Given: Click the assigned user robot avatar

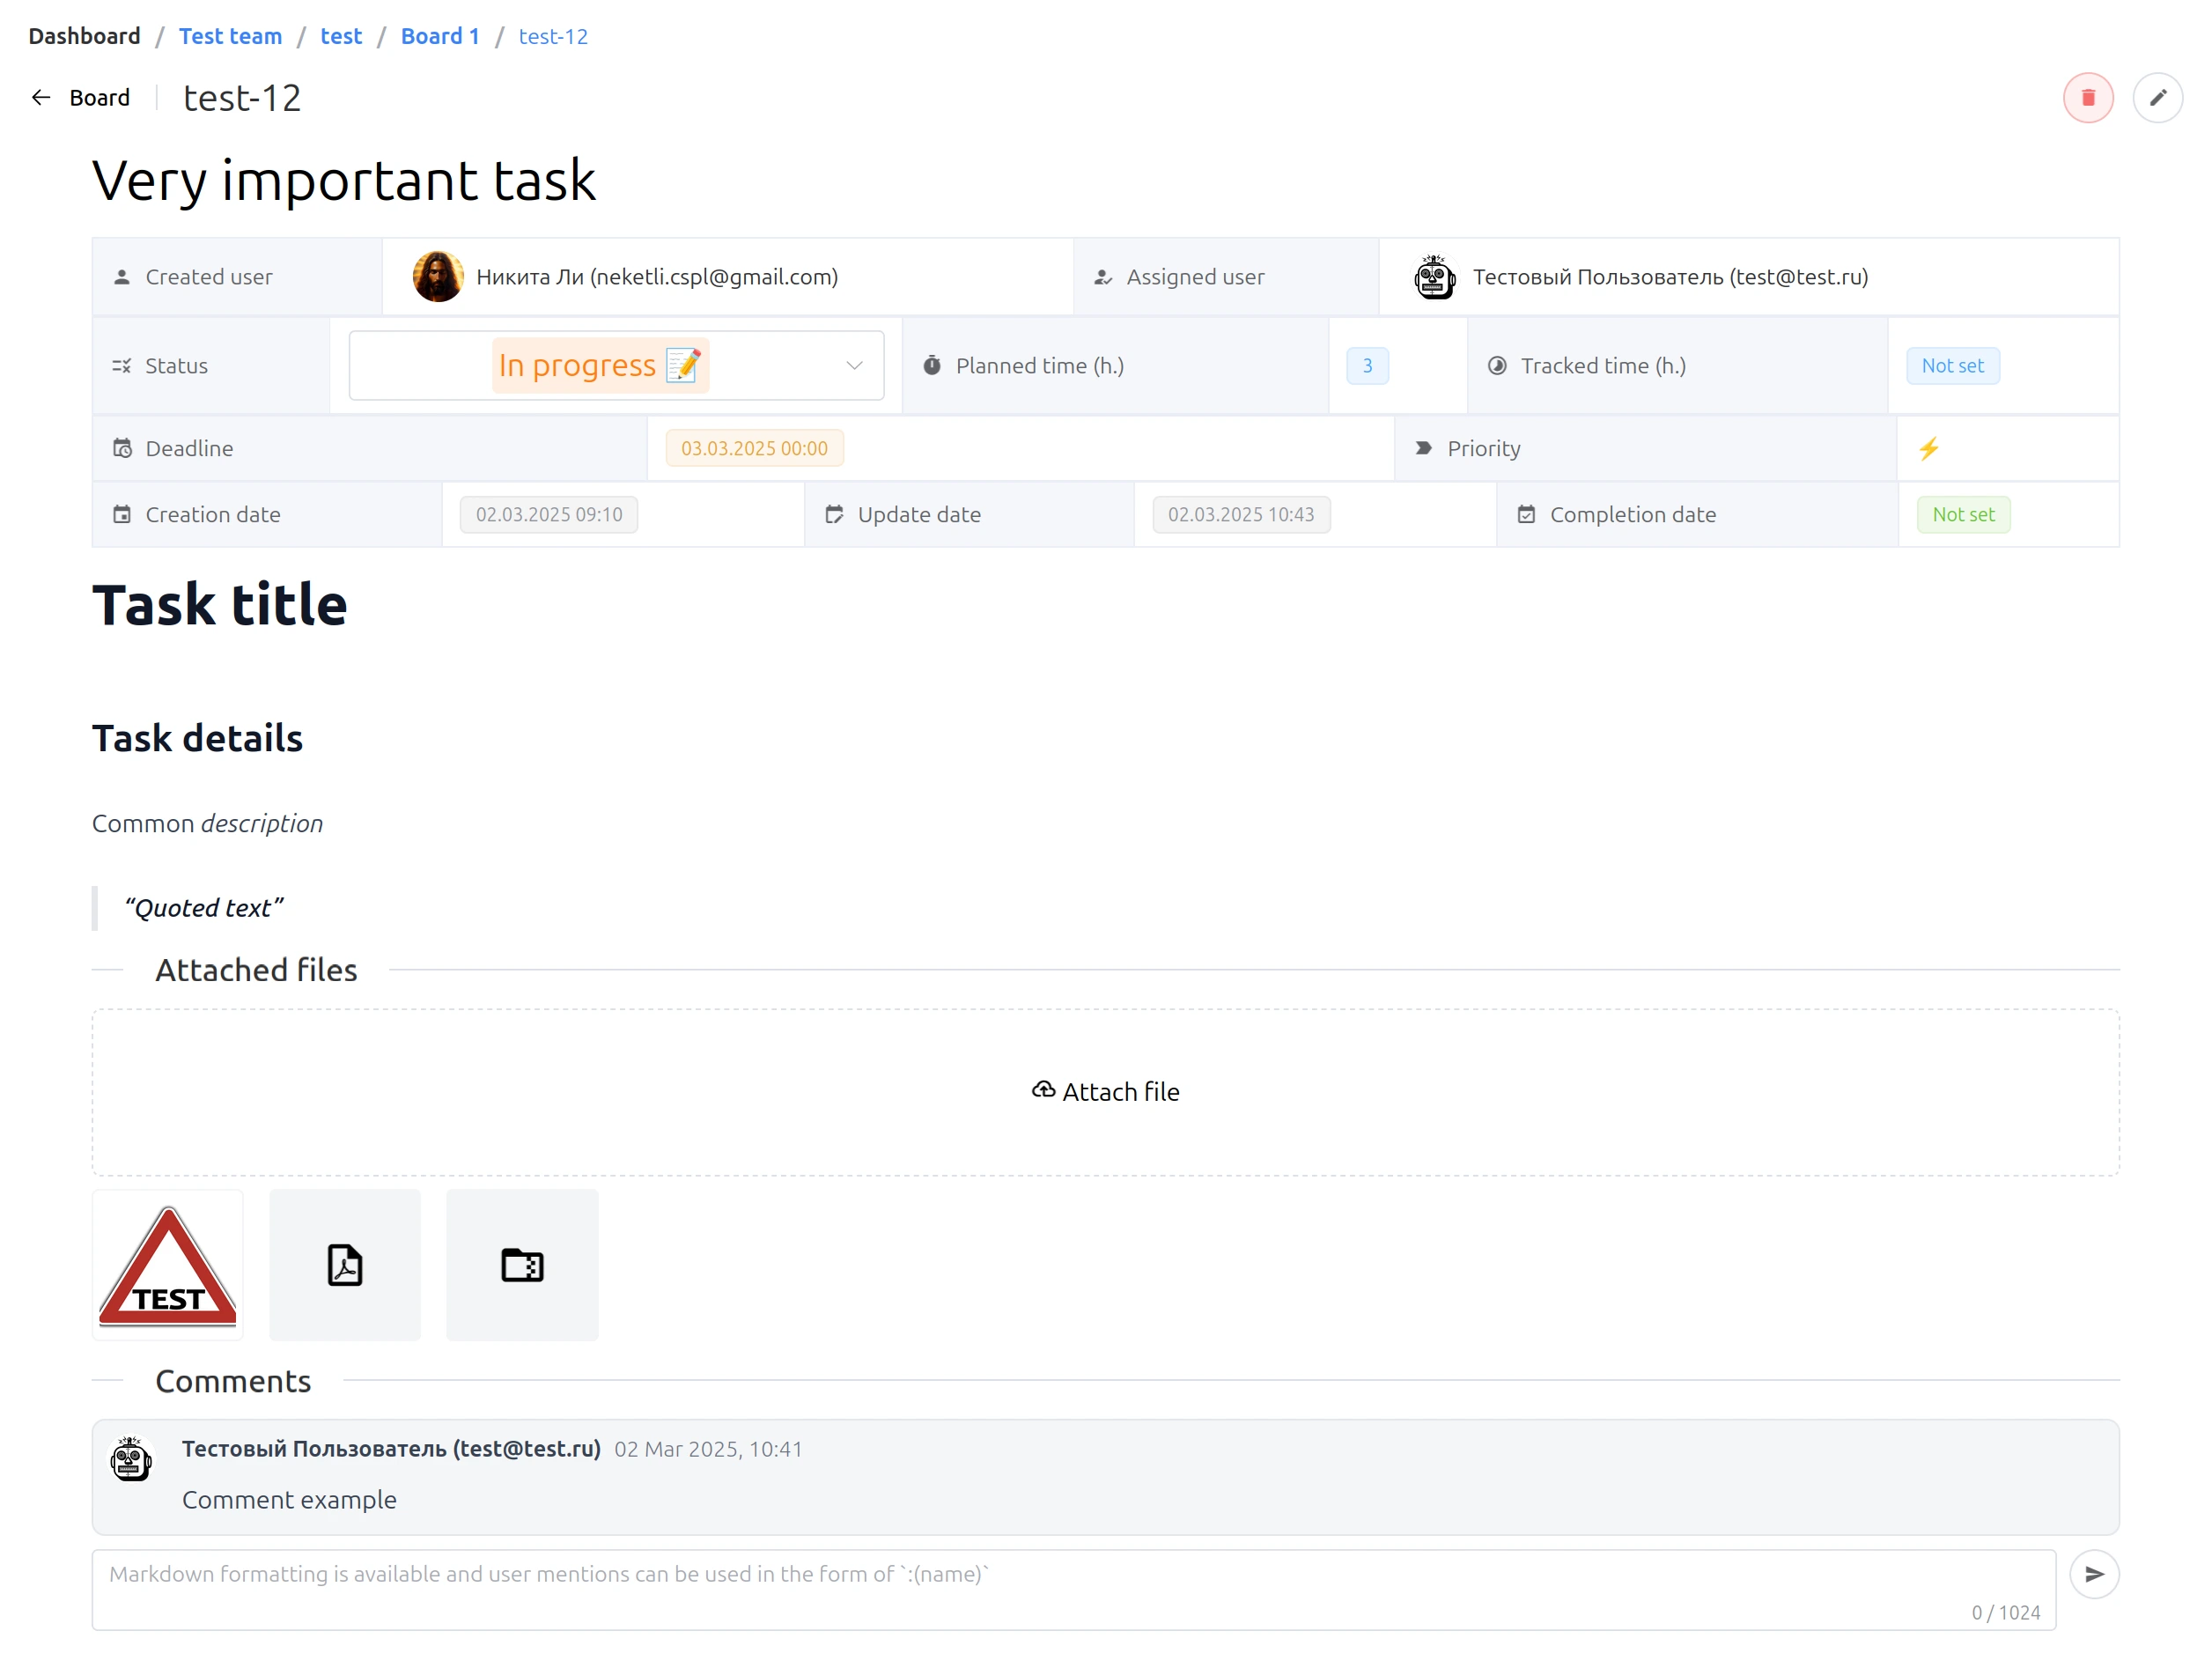Looking at the screenshot, I should coord(1434,277).
